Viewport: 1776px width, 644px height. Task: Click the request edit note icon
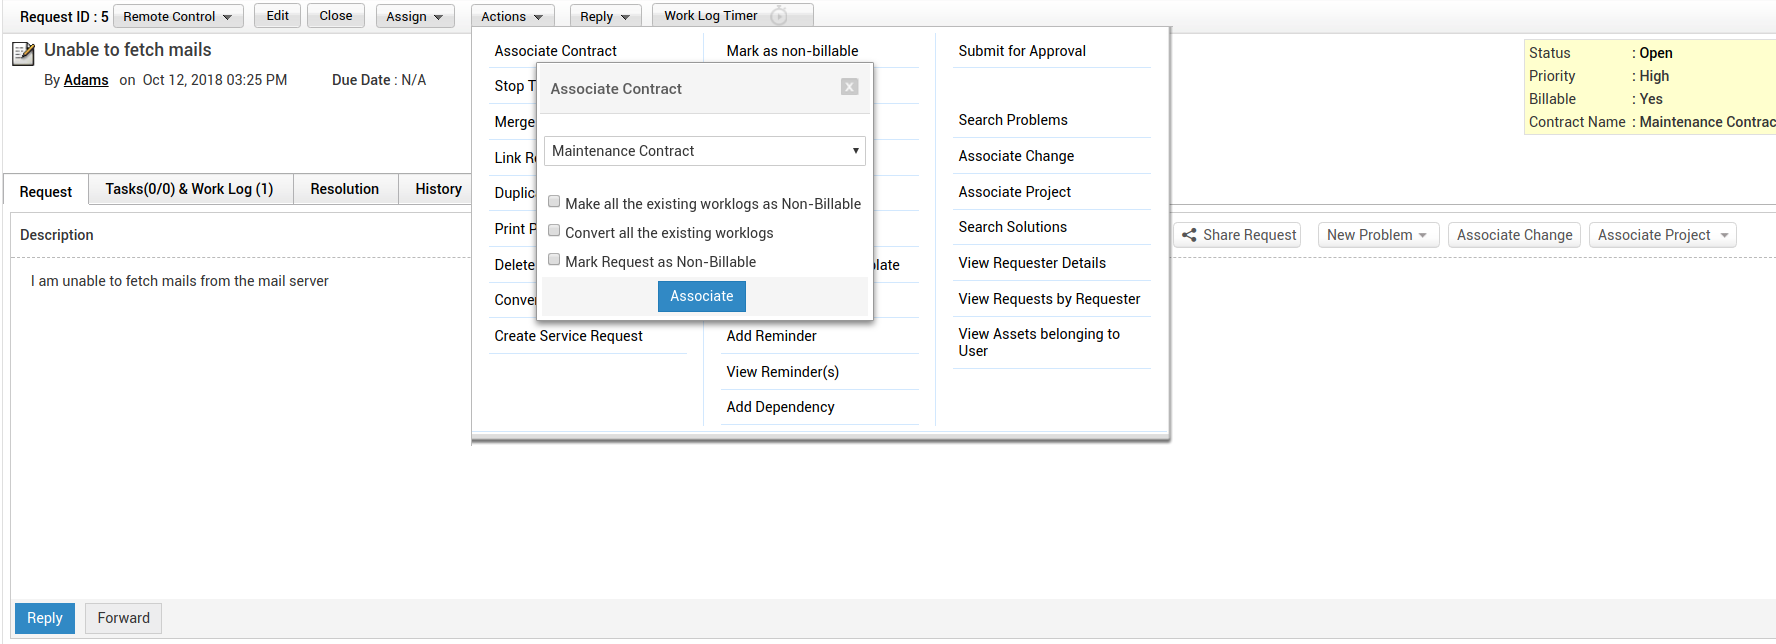coord(23,53)
